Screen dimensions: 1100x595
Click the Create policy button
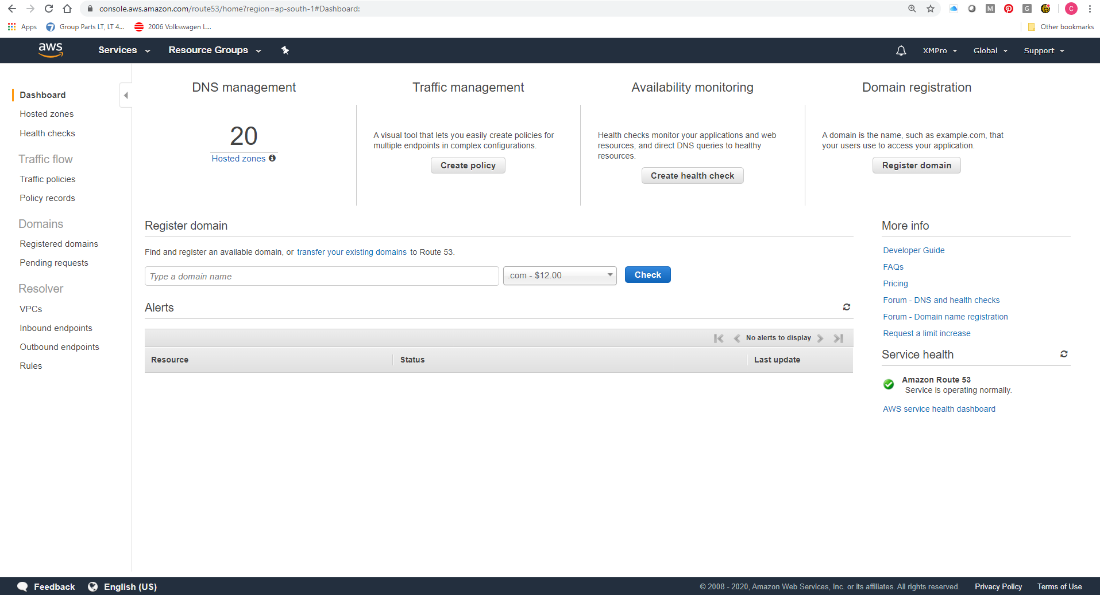(x=468, y=166)
